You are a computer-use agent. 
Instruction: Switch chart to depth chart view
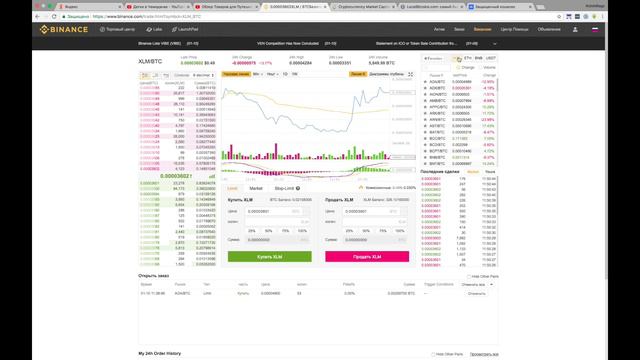pyautogui.click(x=386, y=74)
